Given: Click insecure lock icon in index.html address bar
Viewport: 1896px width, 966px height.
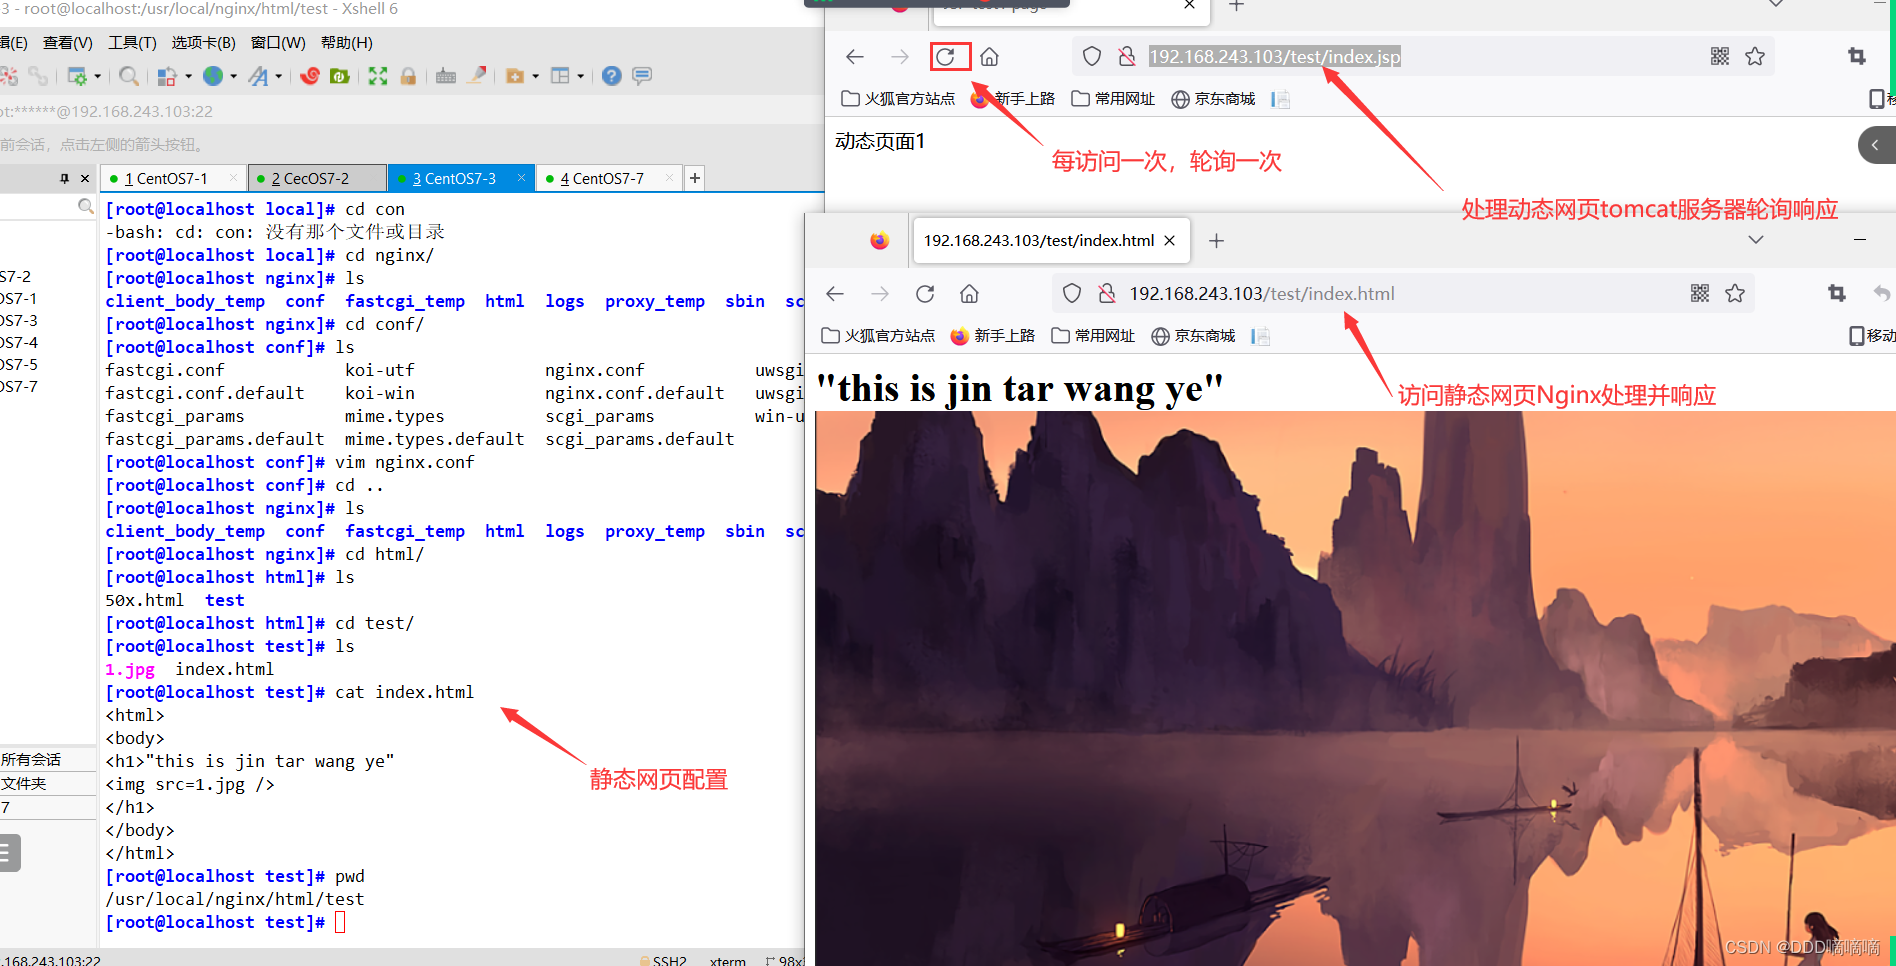Looking at the screenshot, I should coord(1107,294).
